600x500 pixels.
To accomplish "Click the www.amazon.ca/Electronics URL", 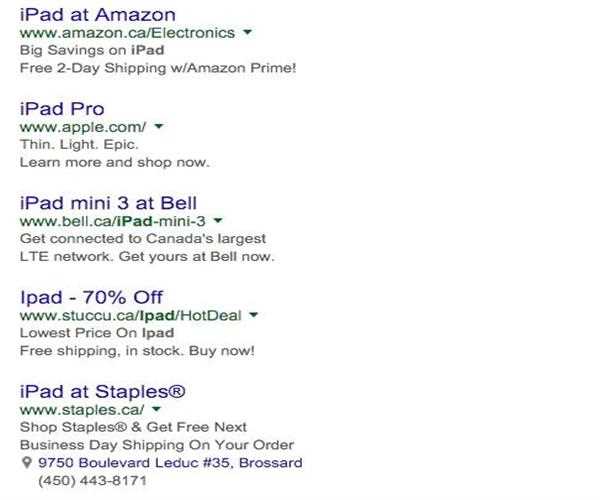I will click(x=127, y=32).
